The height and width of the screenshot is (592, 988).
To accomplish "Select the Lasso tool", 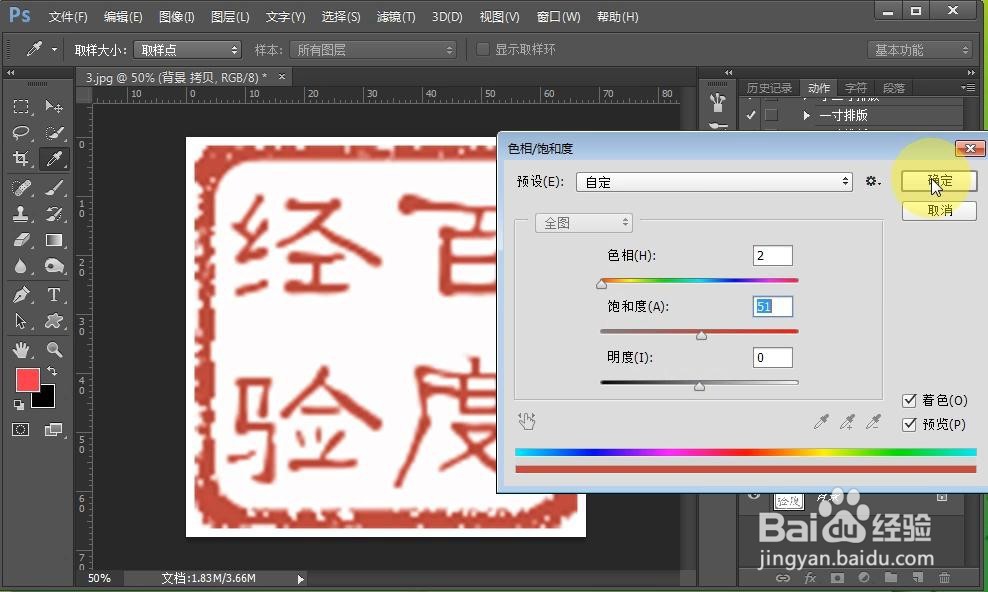I will point(22,133).
